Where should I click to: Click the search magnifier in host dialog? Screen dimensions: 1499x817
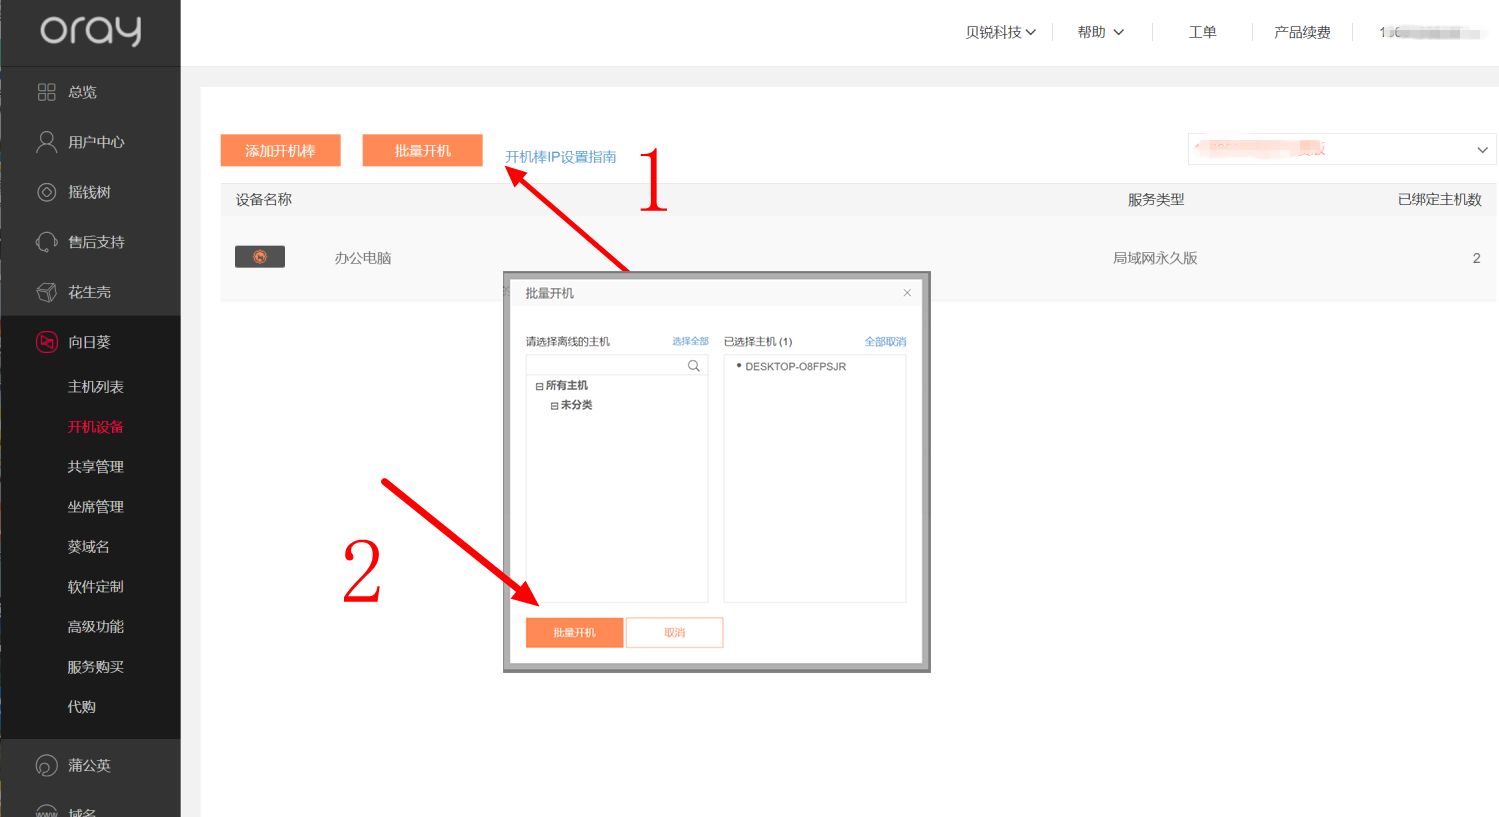point(693,366)
